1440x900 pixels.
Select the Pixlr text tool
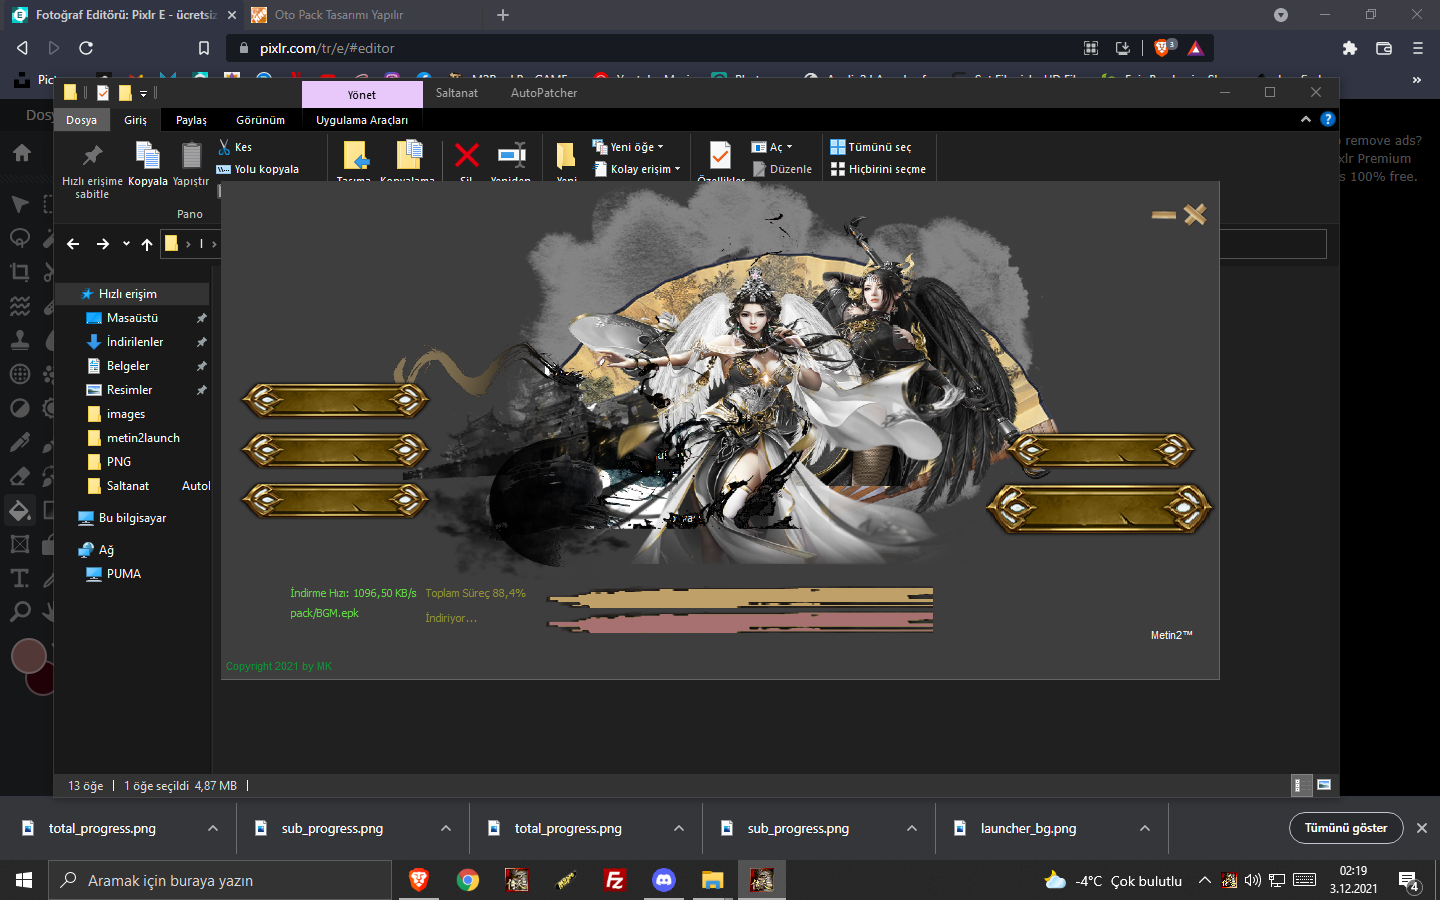pos(19,578)
